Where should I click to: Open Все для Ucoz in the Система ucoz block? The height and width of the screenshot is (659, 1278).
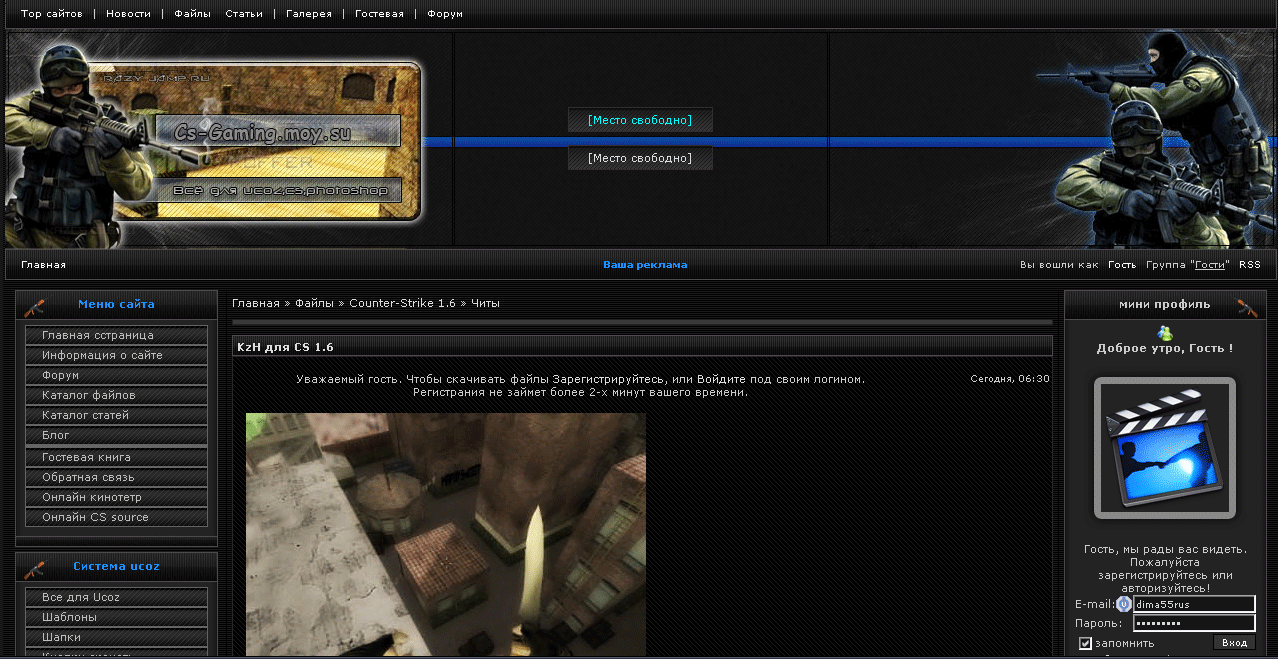coord(117,597)
